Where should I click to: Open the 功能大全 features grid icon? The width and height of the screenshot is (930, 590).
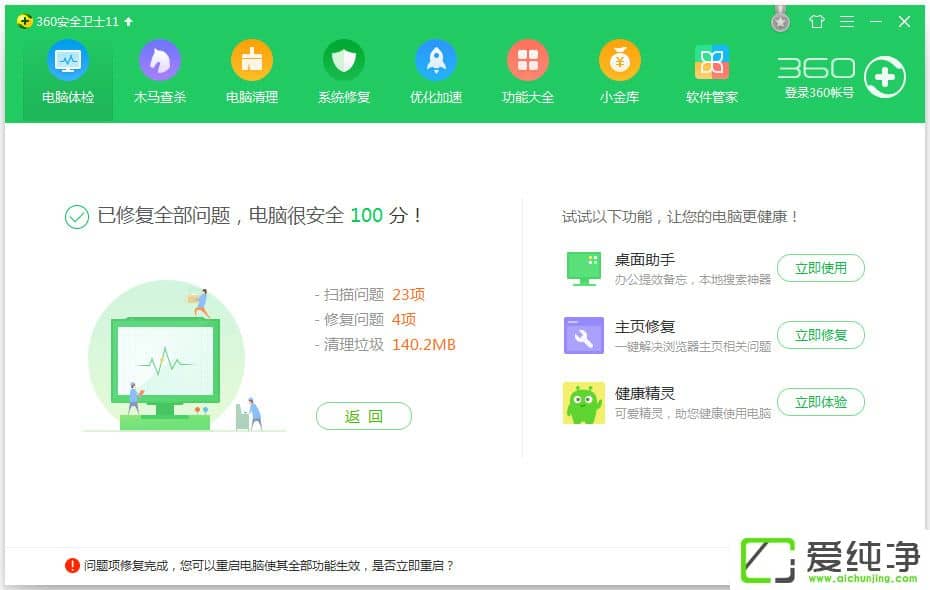click(x=528, y=61)
